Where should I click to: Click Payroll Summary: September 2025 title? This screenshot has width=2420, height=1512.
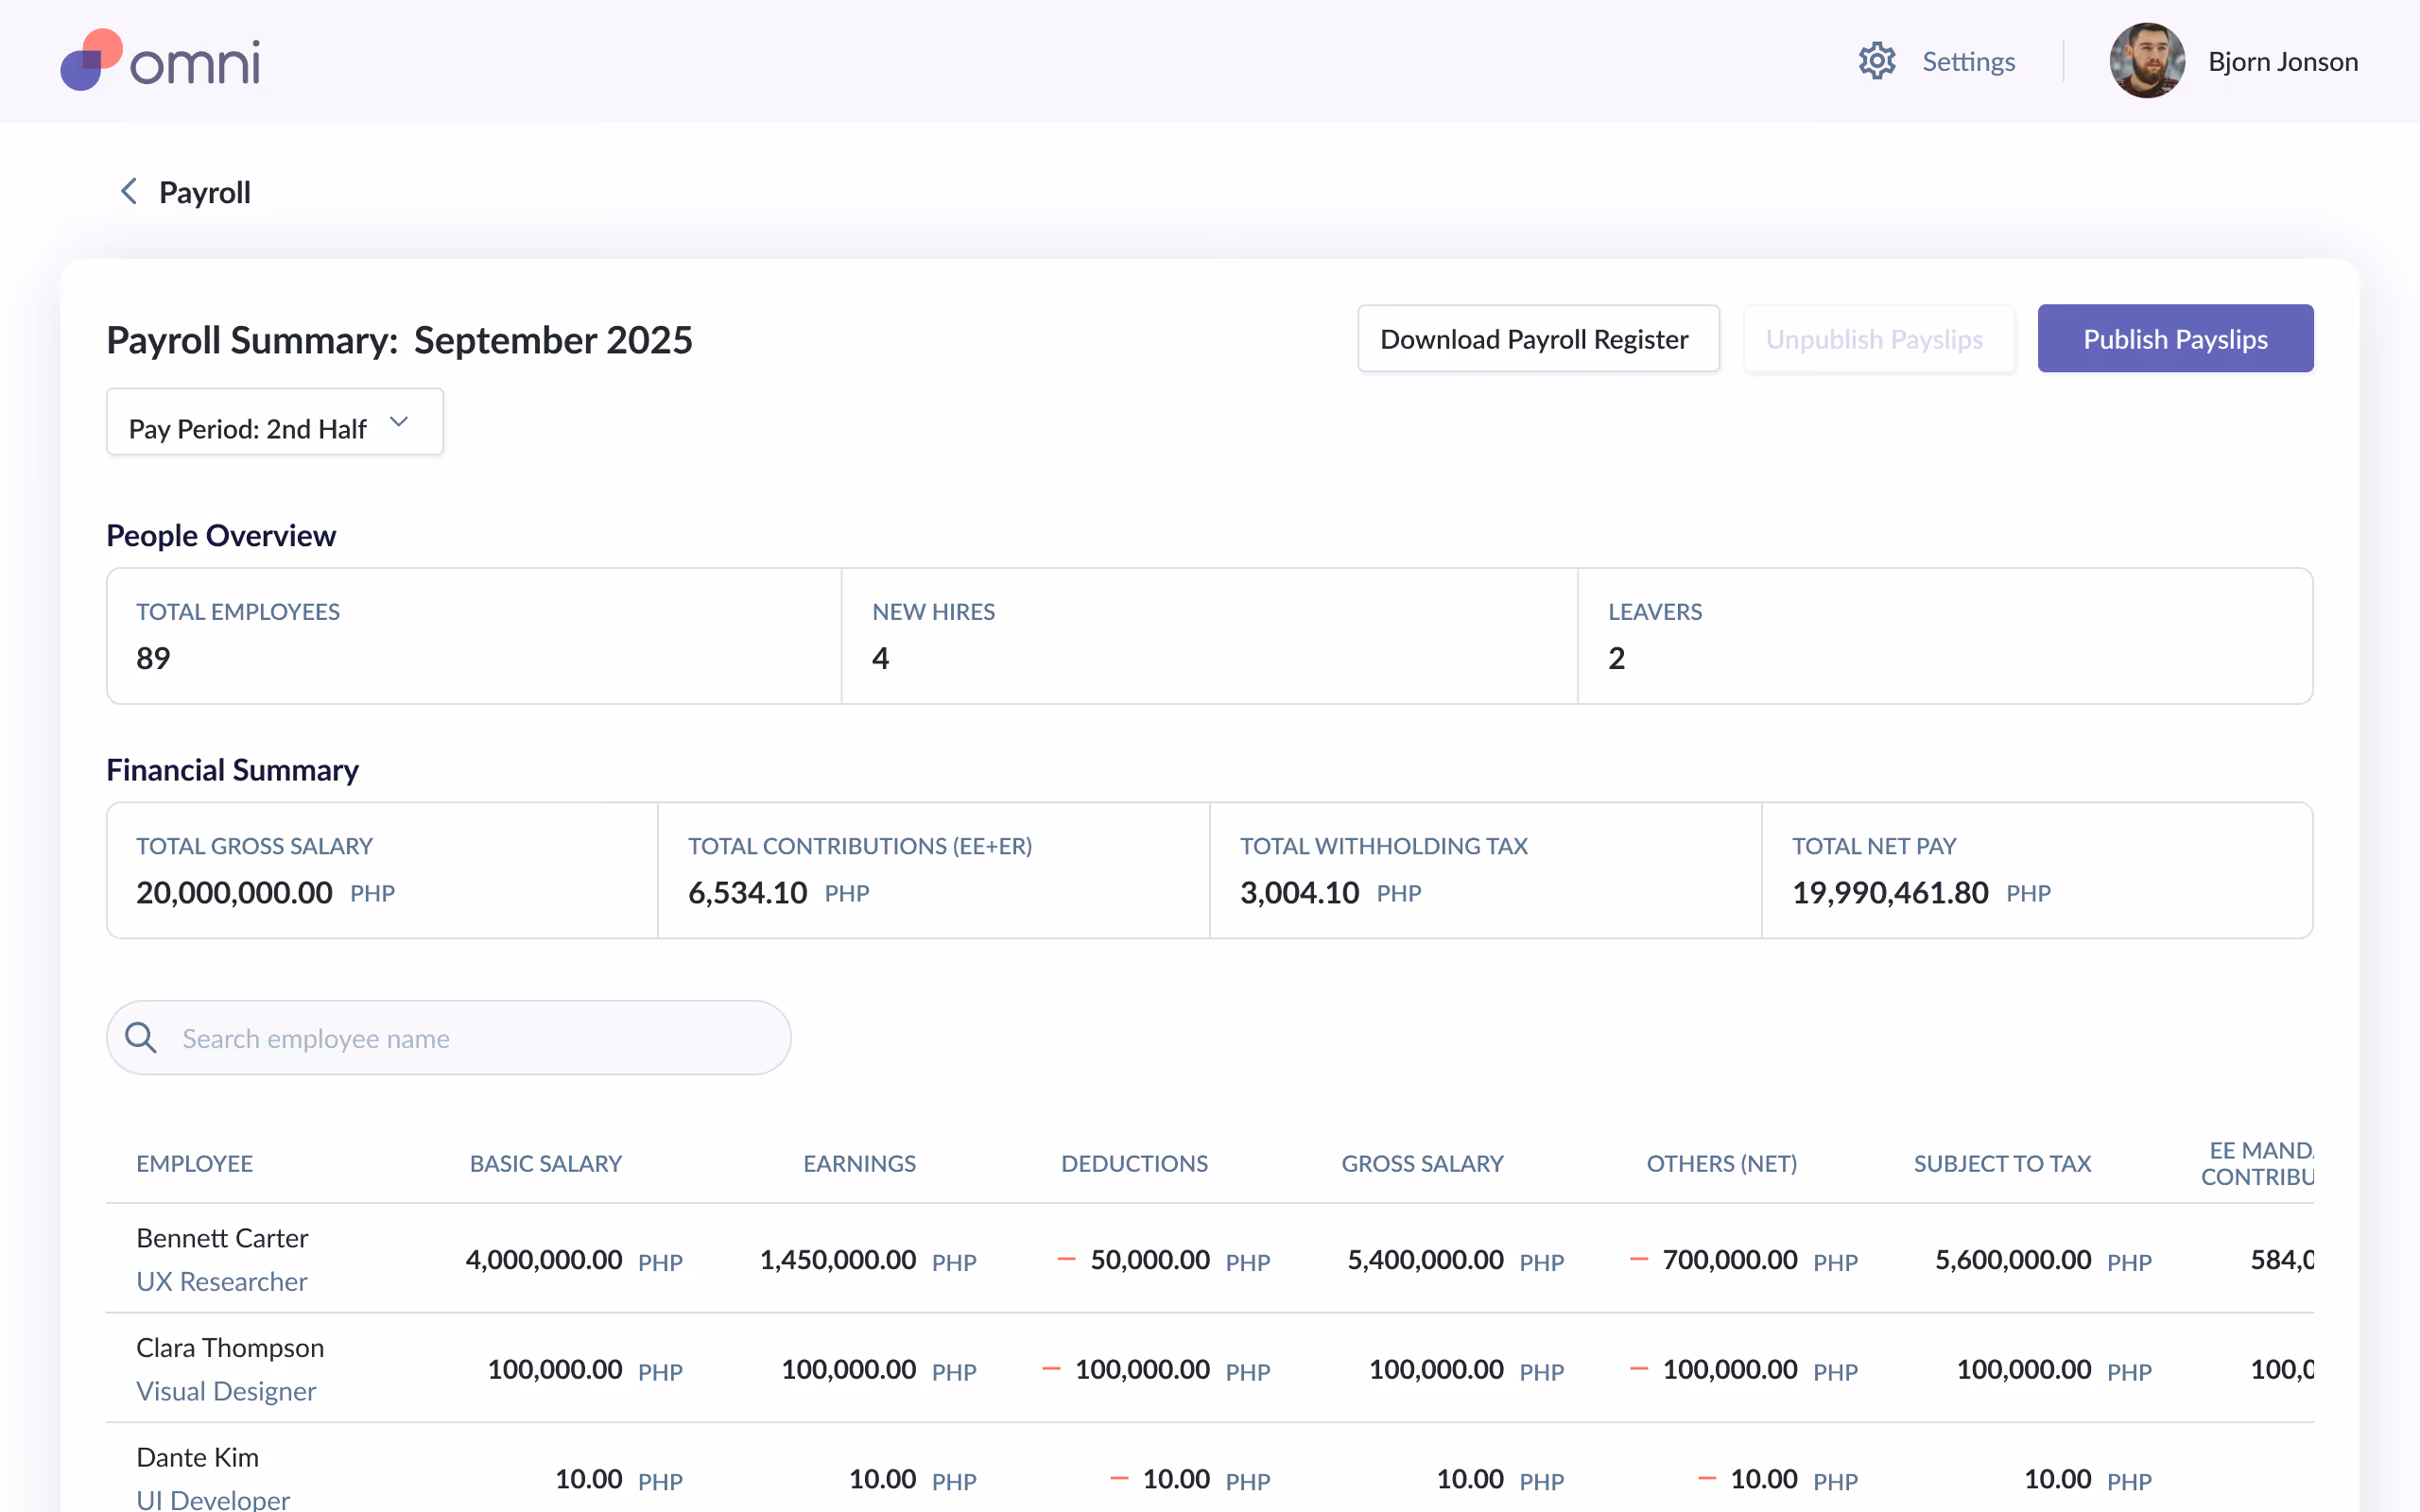click(399, 339)
